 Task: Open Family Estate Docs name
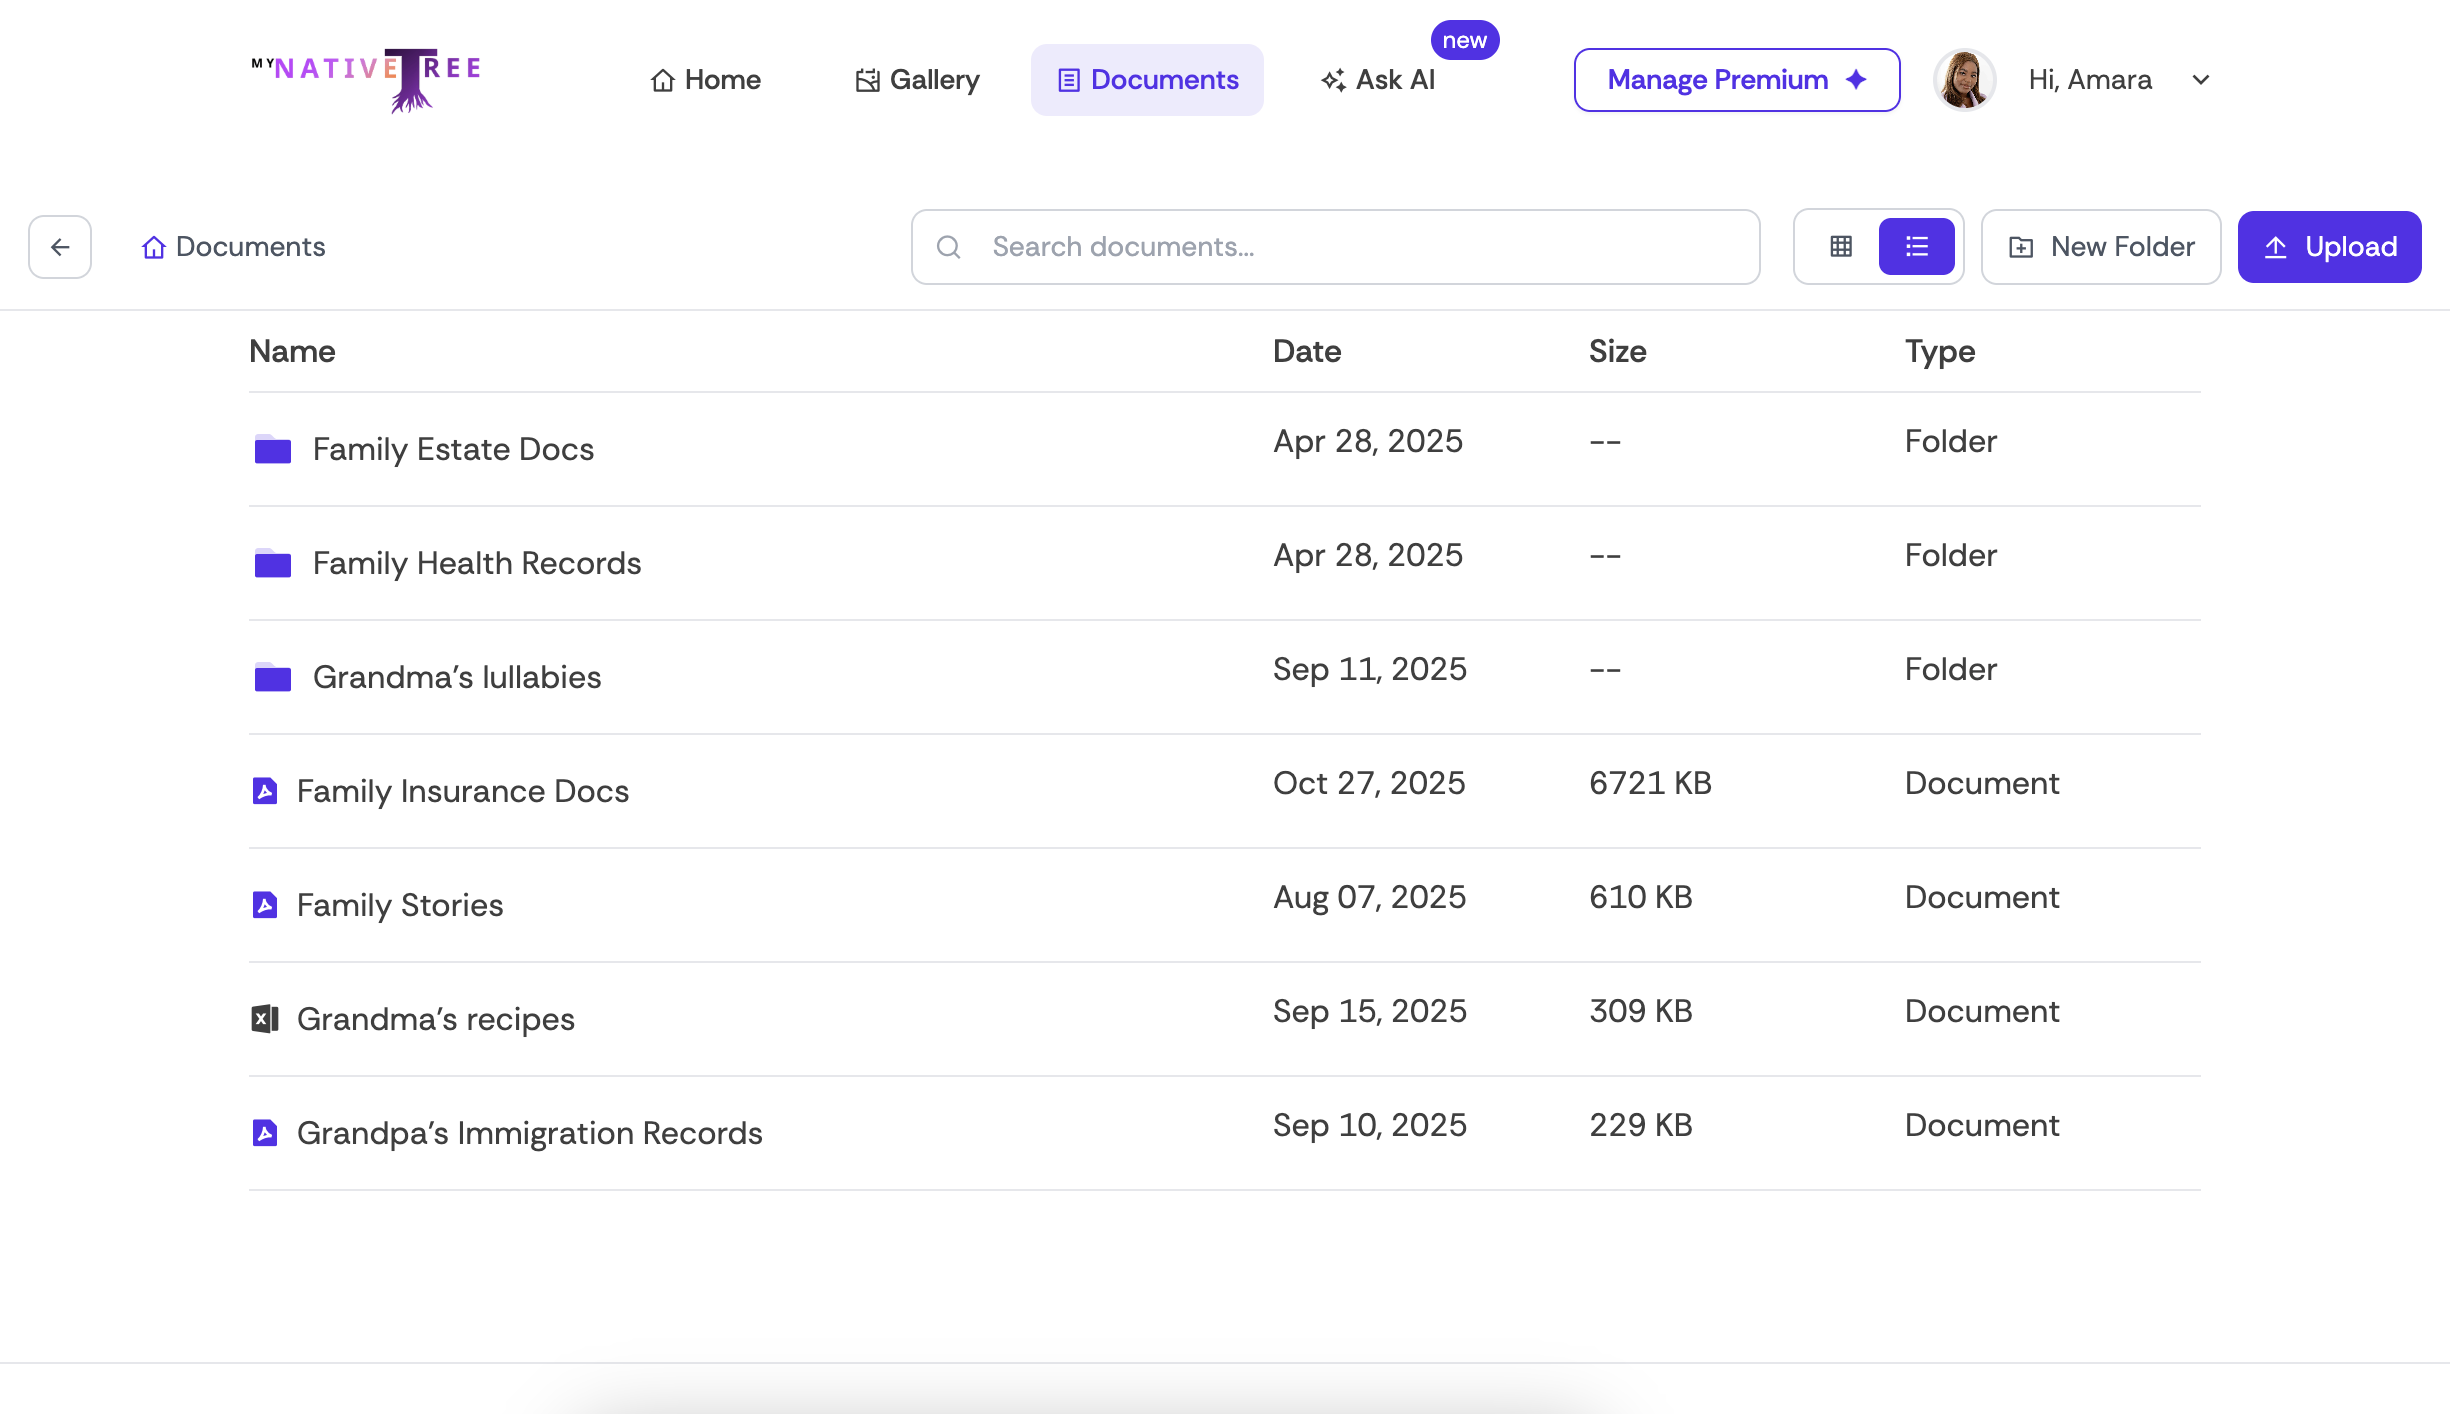(x=453, y=449)
